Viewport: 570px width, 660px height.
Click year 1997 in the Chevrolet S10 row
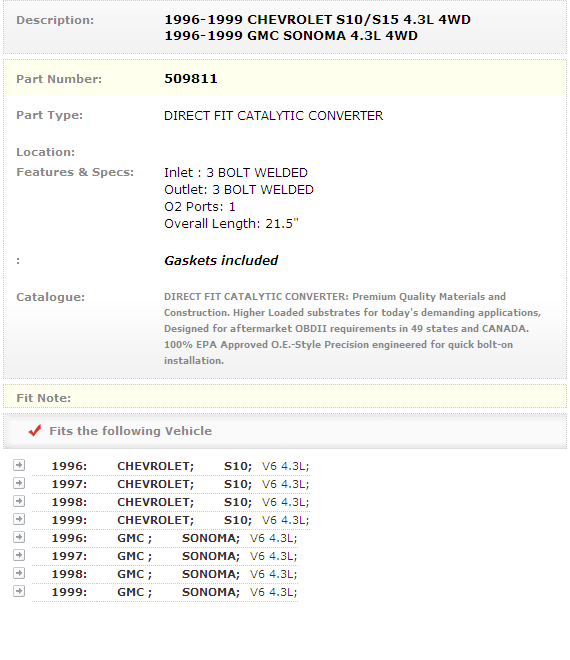coord(69,484)
